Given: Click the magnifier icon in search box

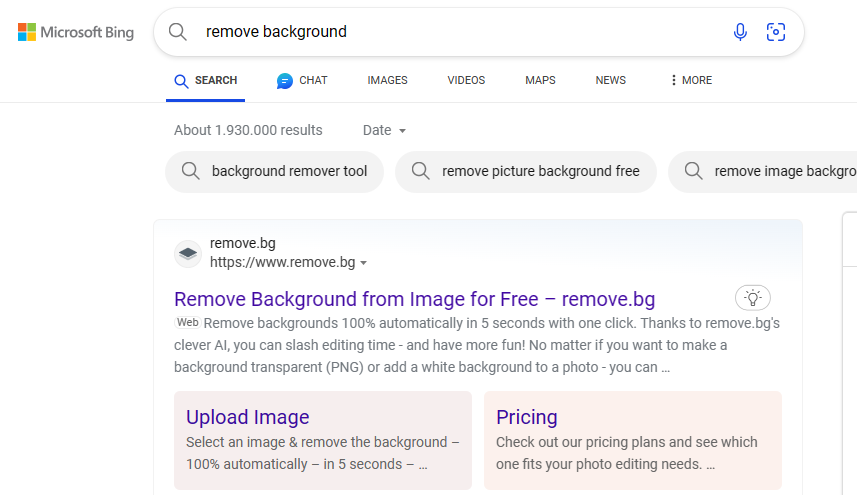Looking at the screenshot, I should pyautogui.click(x=178, y=32).
